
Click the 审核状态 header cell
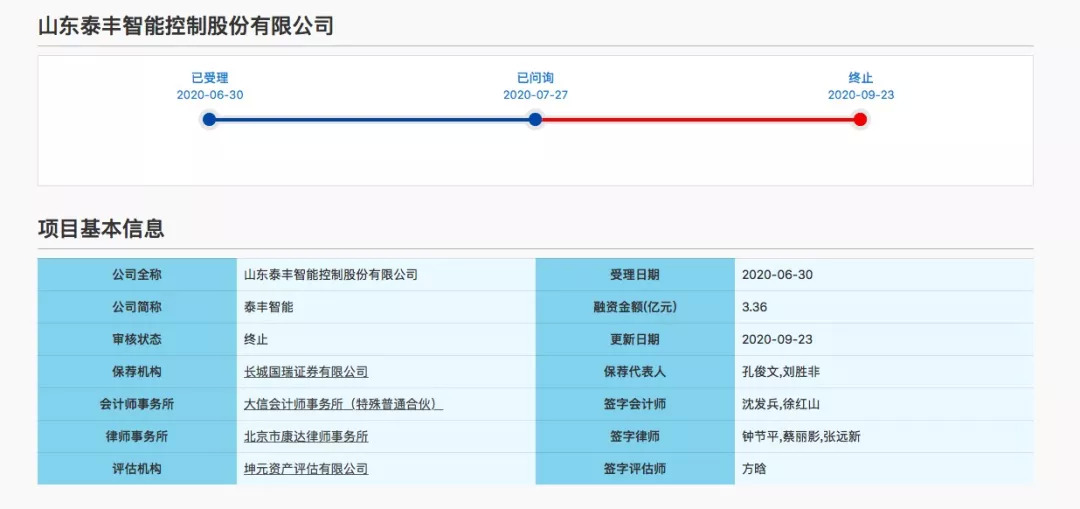[137, 340]
